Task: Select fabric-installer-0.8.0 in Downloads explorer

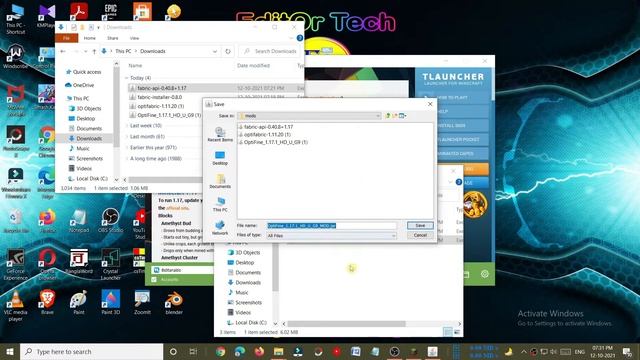Action: [156, 97]
